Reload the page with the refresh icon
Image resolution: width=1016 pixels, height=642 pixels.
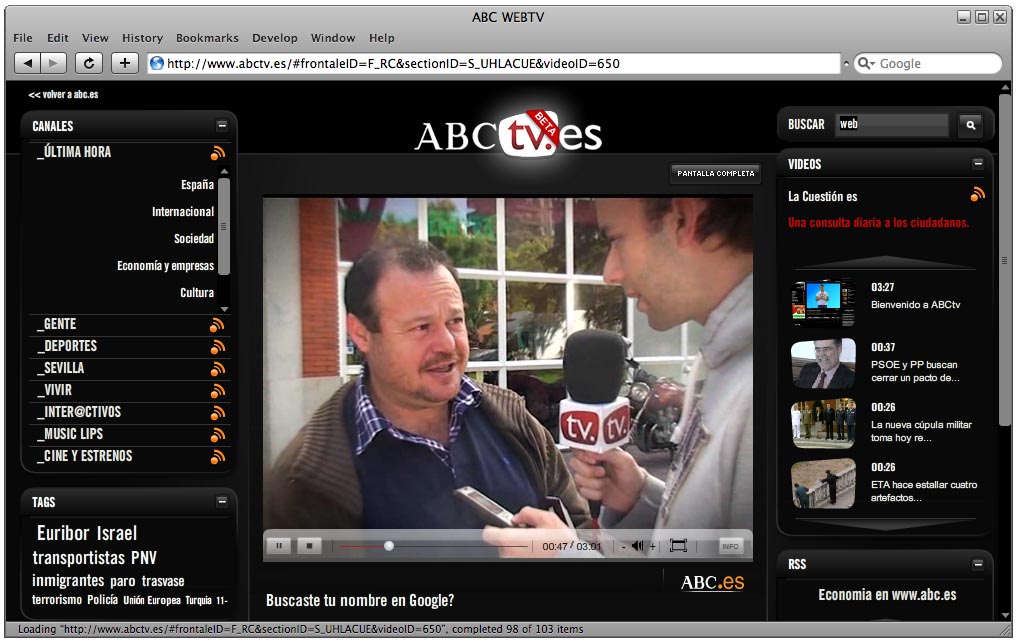[89, 63]
